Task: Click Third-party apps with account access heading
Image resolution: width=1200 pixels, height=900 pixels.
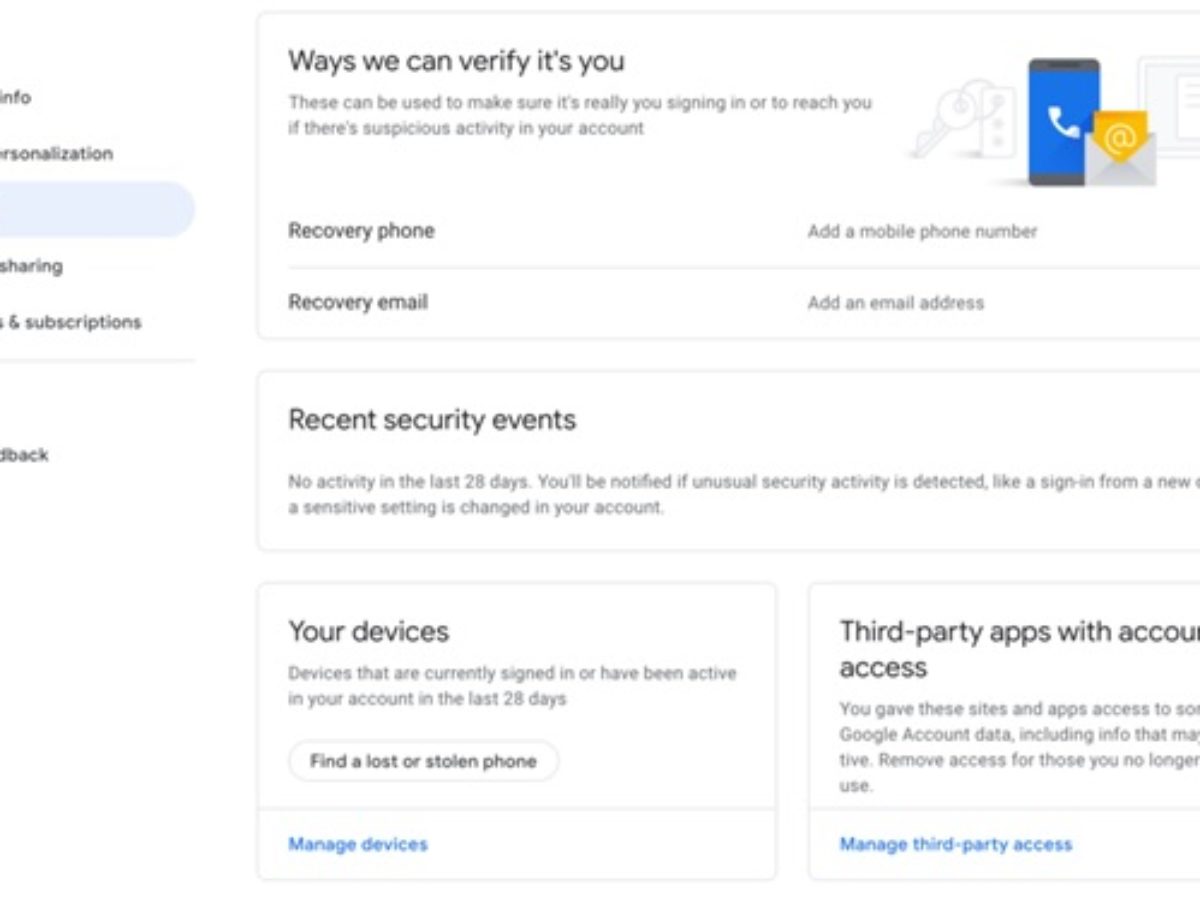Action: 1018,648
